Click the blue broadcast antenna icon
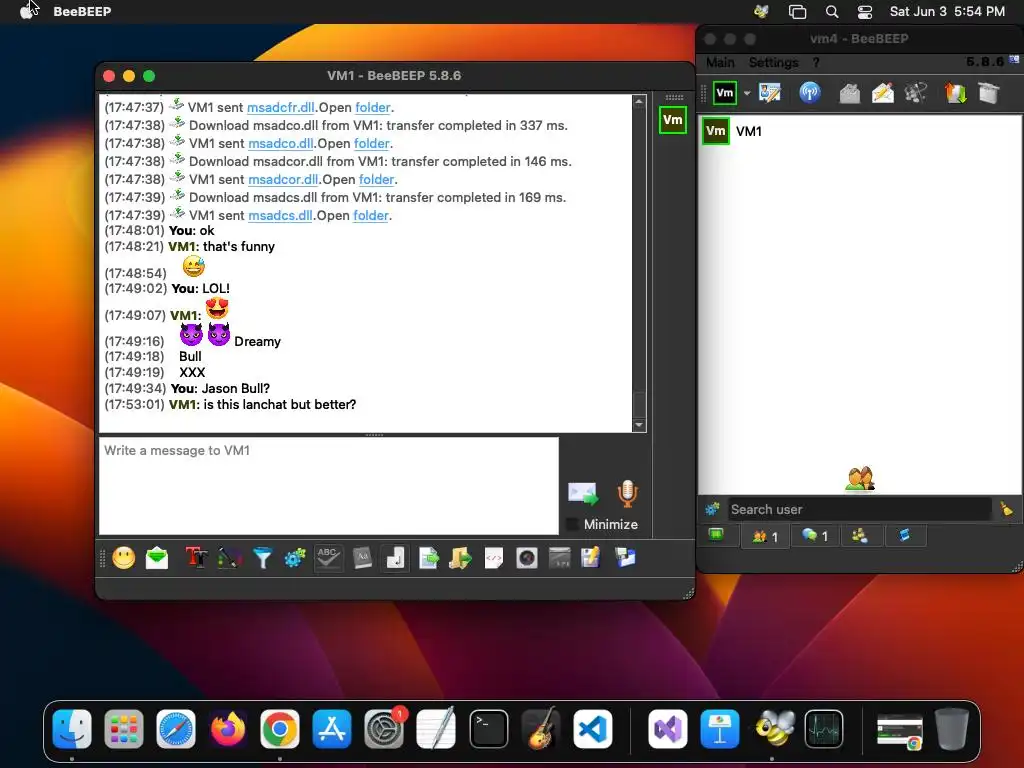1024x768 pixels. (x=810, y=93)
